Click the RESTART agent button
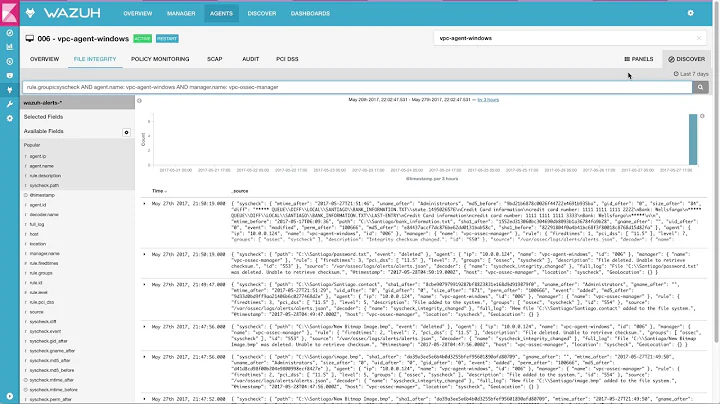This screenshot has width=720, height=404. [x=167, y=39]
